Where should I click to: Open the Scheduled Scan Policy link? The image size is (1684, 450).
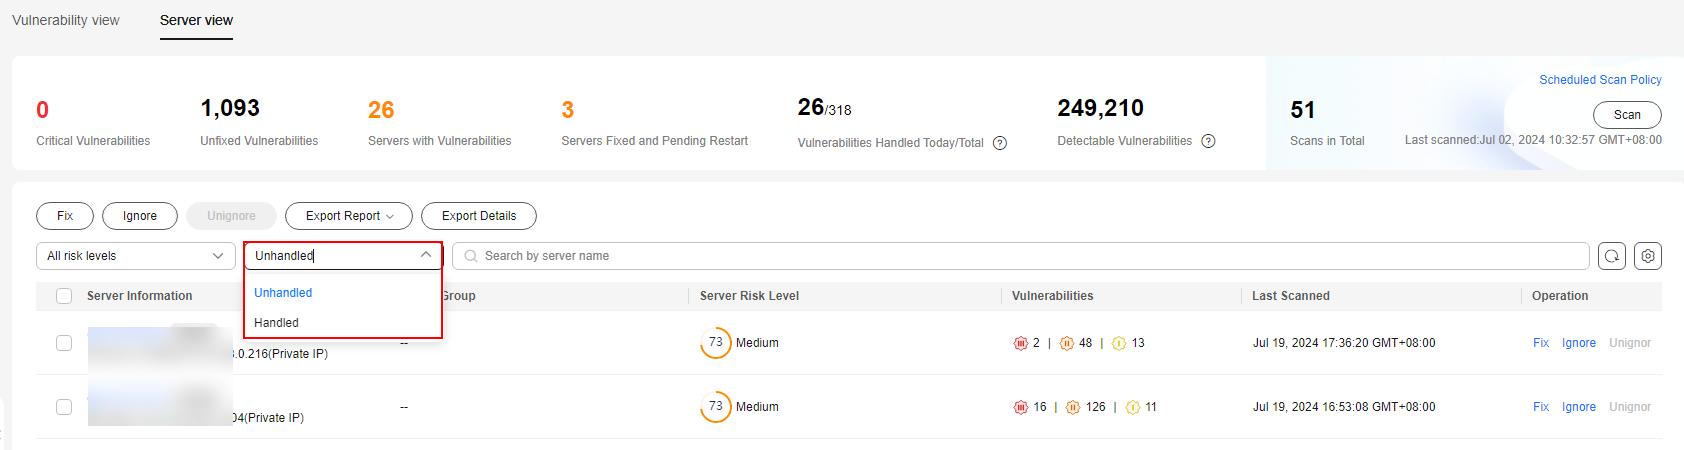1600,80
